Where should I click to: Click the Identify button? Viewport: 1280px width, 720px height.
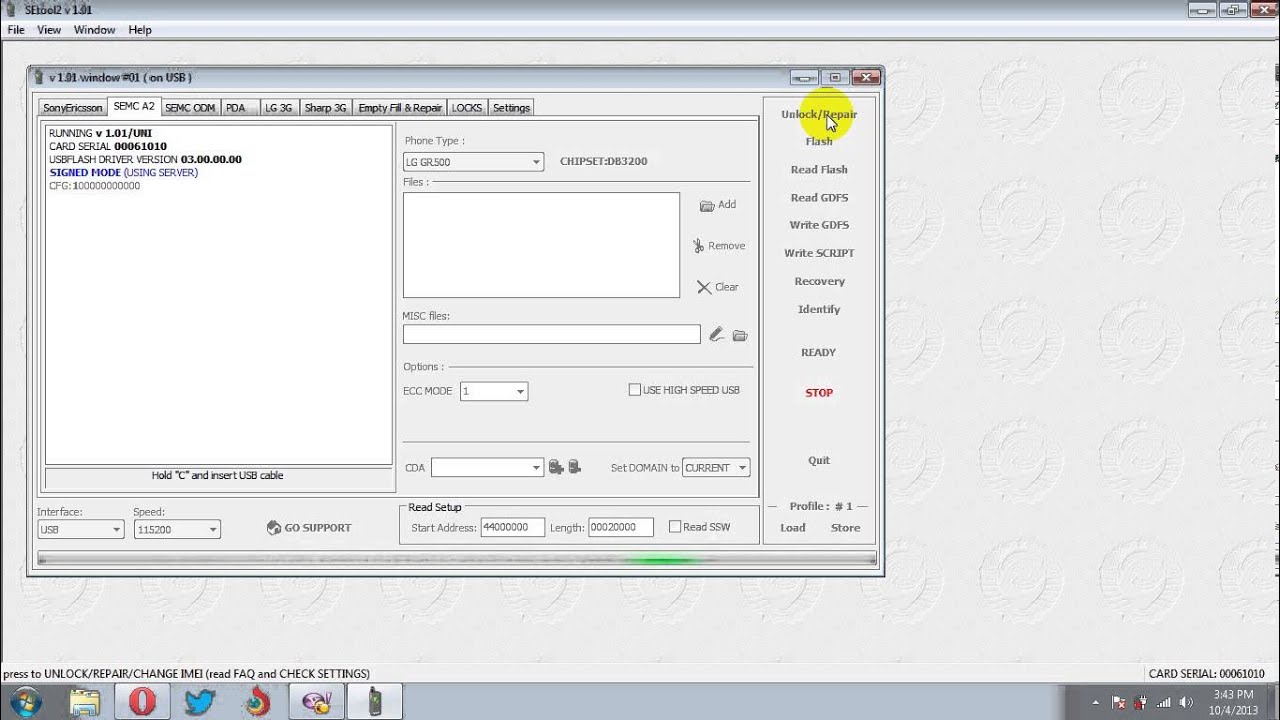click(x=819, y=309)
